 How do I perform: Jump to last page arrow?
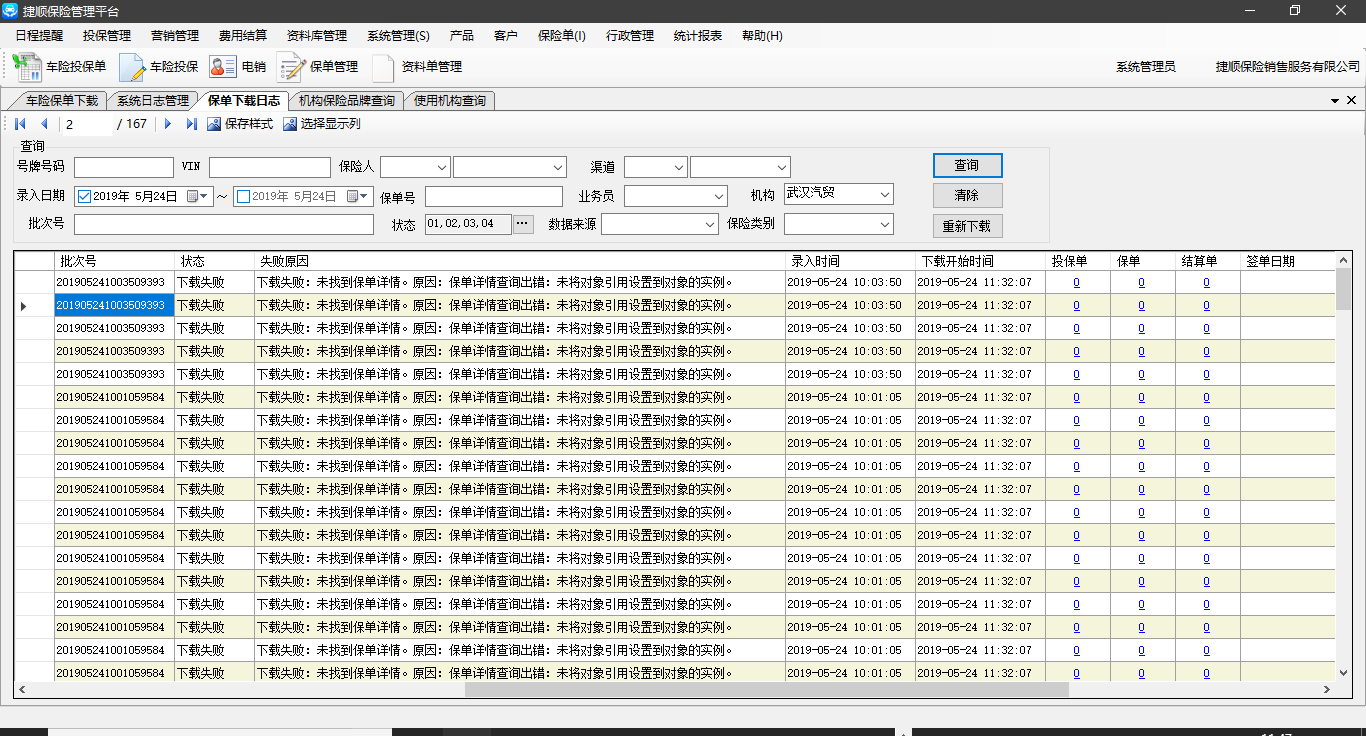192,124
